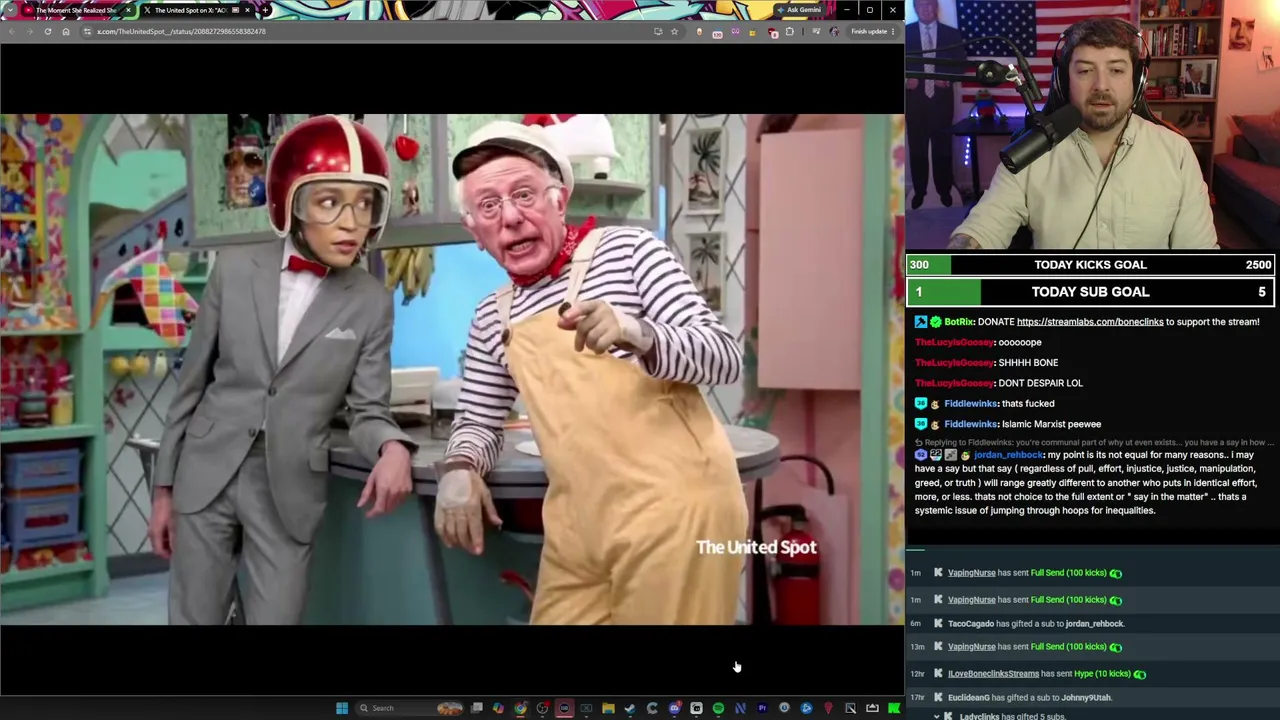The width and height of the screenshot is (1280, 720).
Task: Open the green Kick app on the taskbar
Action: (894, 708)
